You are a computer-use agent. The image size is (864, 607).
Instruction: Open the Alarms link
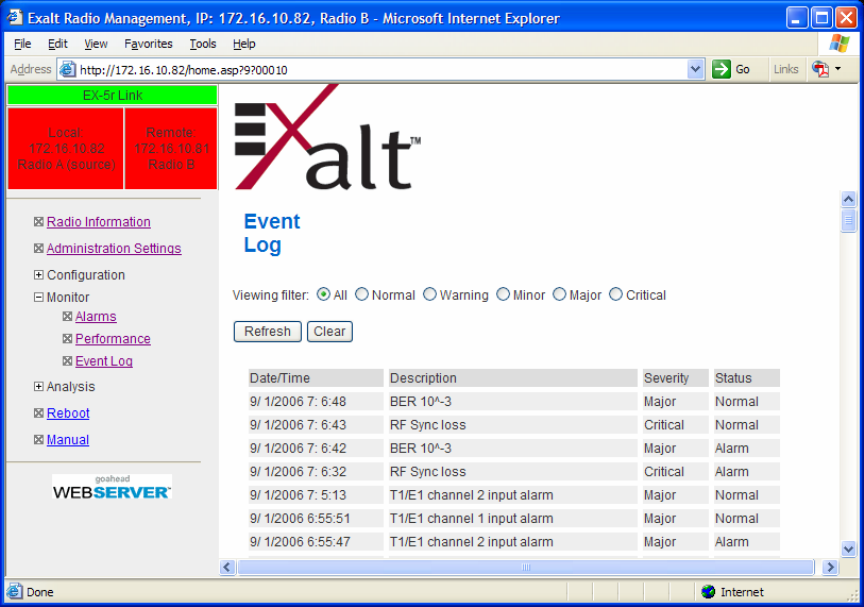[96, 316]
